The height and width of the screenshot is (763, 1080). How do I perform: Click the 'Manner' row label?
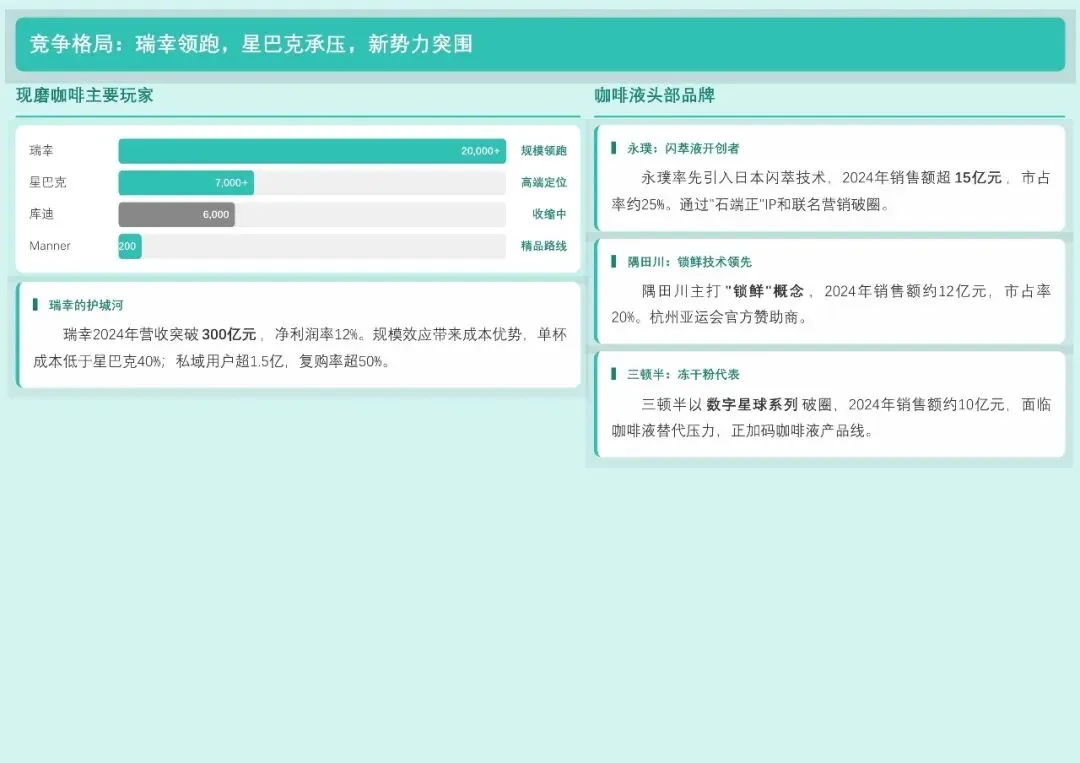pyautogui.click(x=50, y=246)
